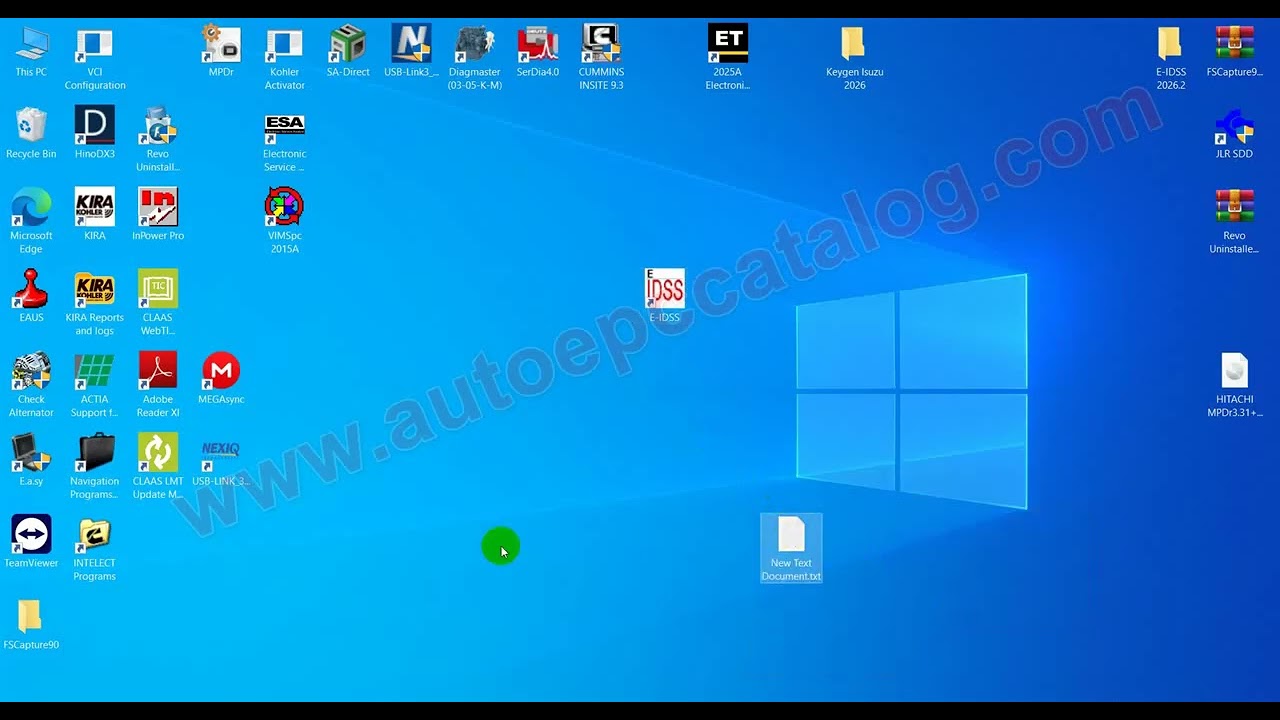Open the Recycle Bin icon
1280x720 pixels.
pyautogui.click(x=31, y=133)
